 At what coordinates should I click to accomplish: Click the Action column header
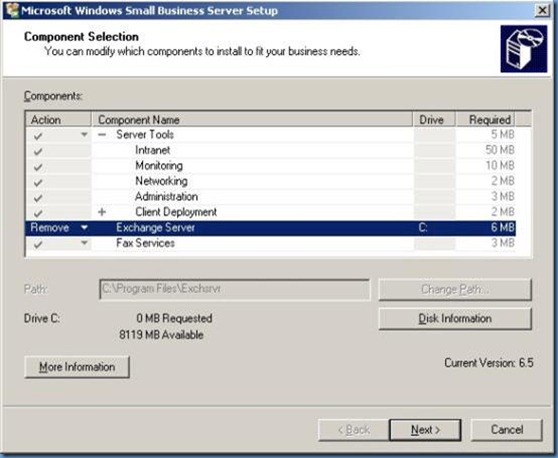point(59,120)
